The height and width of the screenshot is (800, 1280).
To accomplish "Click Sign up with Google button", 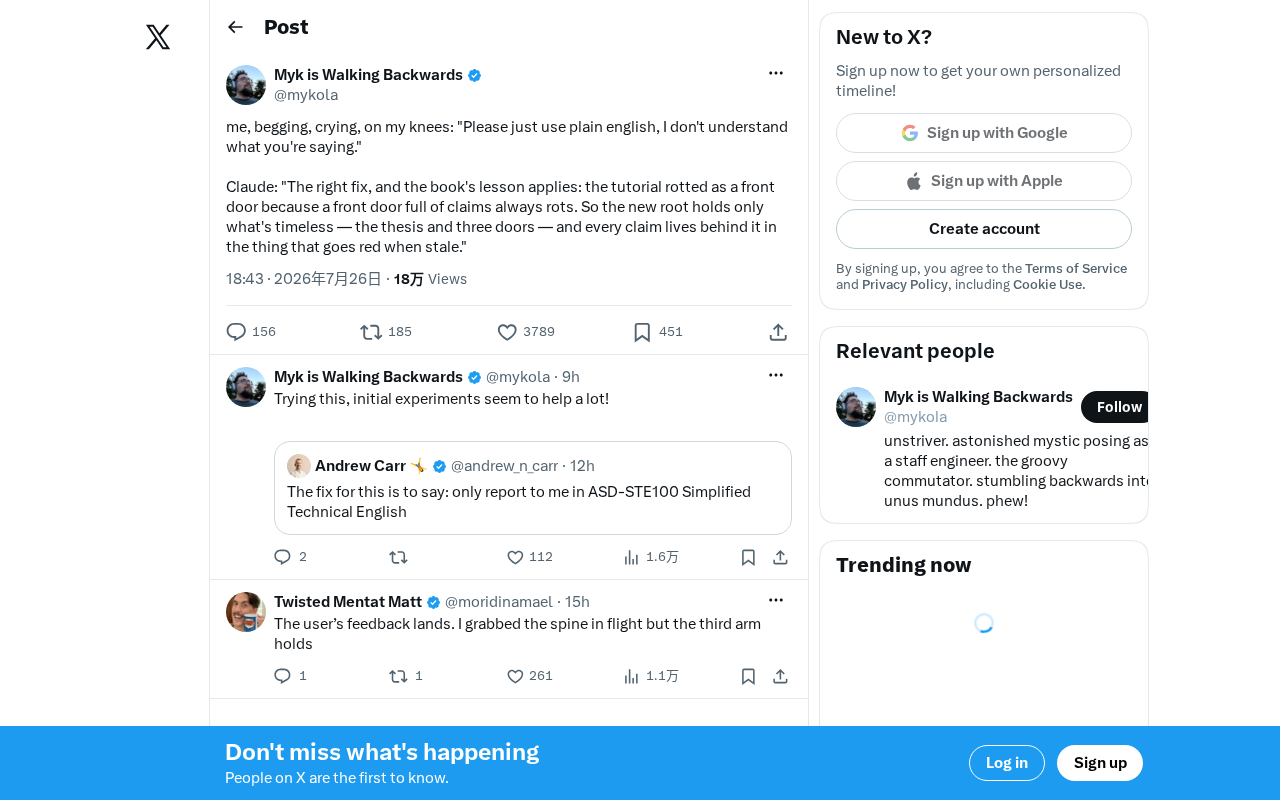I will click(x=984, y=133).
